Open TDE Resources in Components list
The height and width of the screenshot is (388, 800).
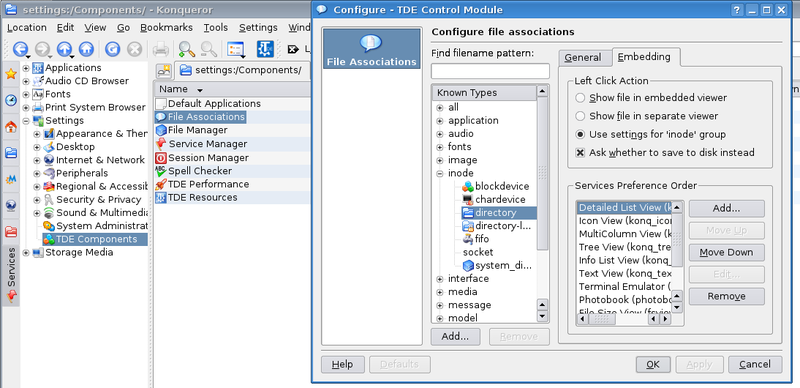pos(195,198)
